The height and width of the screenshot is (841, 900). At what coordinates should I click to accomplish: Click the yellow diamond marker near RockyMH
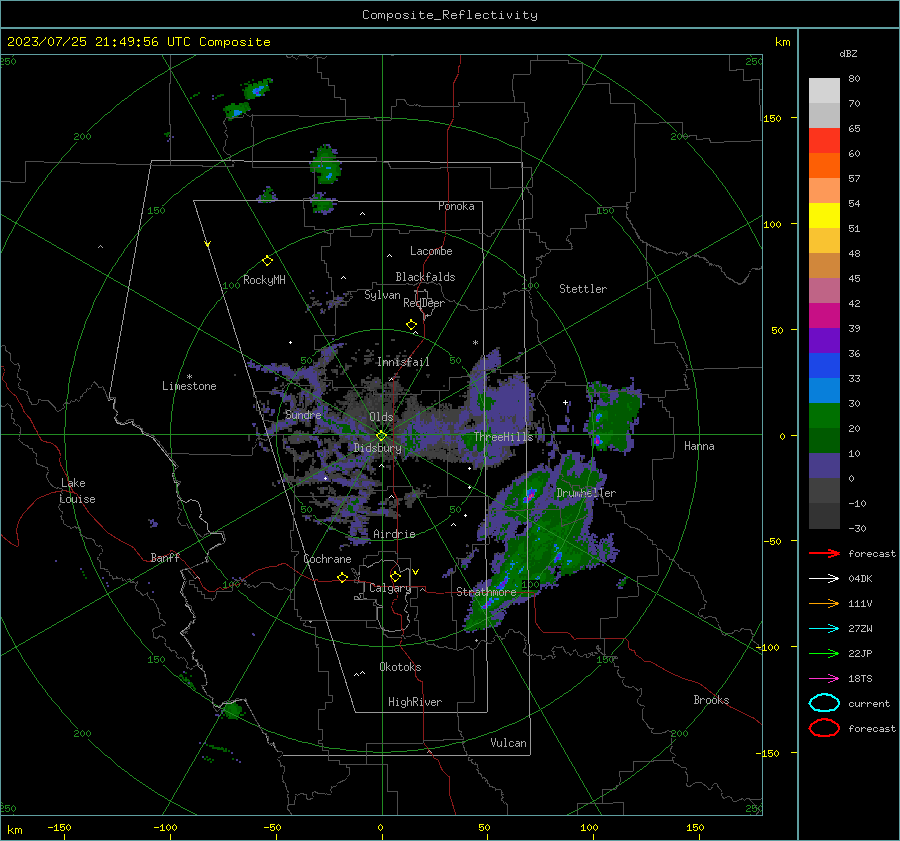pyautogui.click(x=267, y=261)
